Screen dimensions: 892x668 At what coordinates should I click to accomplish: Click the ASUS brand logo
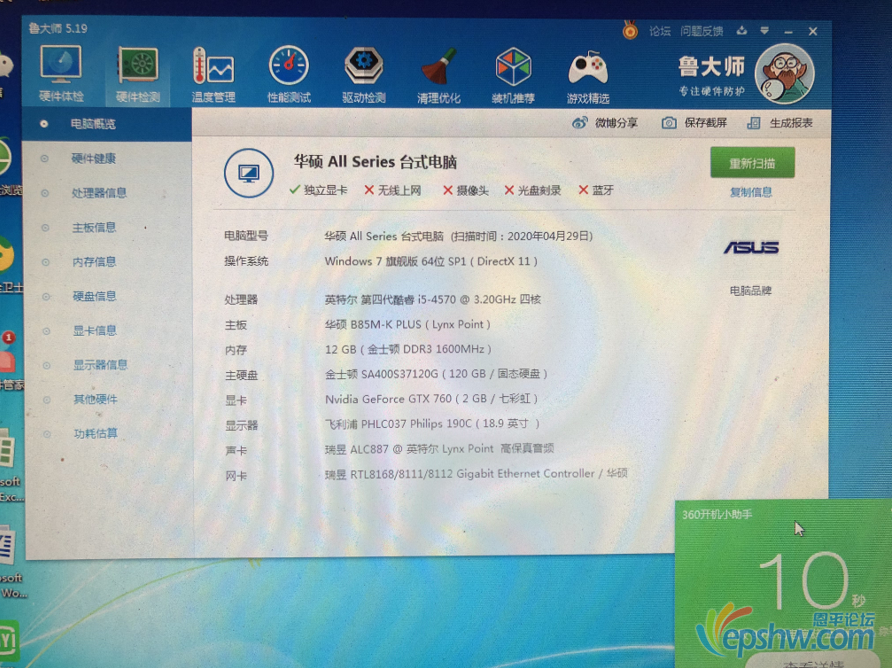751,248
